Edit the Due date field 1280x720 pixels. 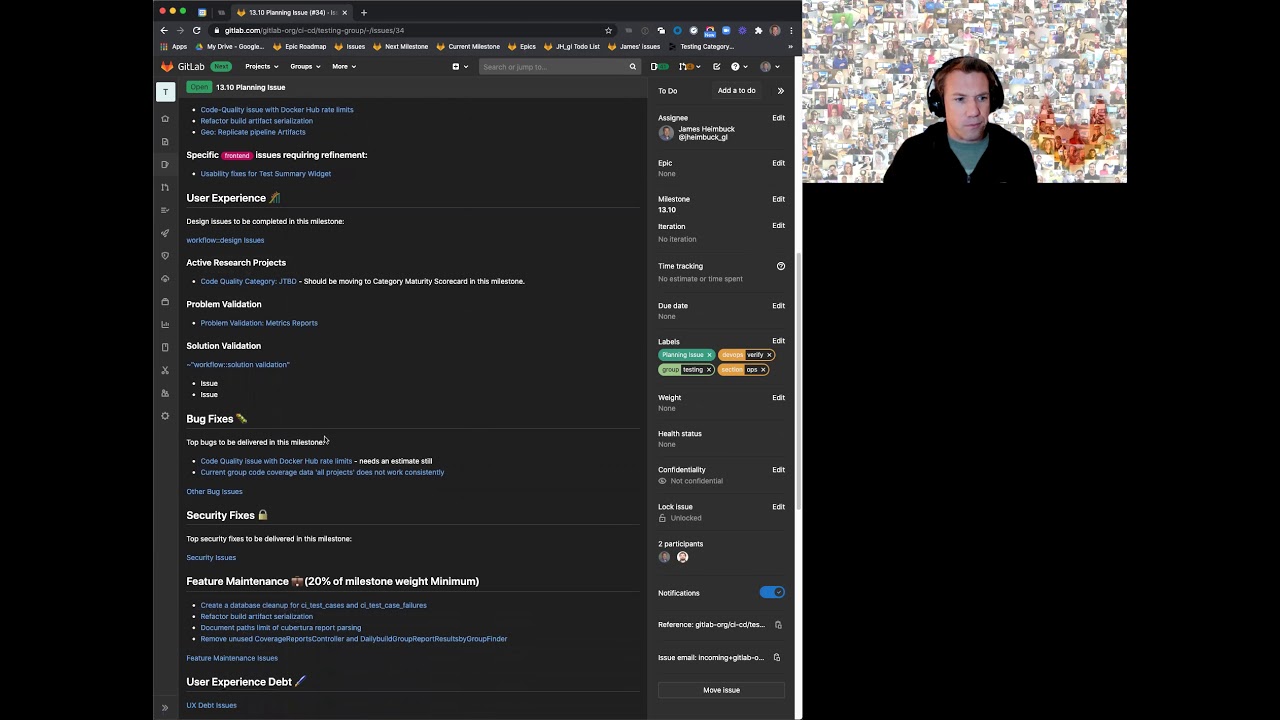(x=778, y=306)
